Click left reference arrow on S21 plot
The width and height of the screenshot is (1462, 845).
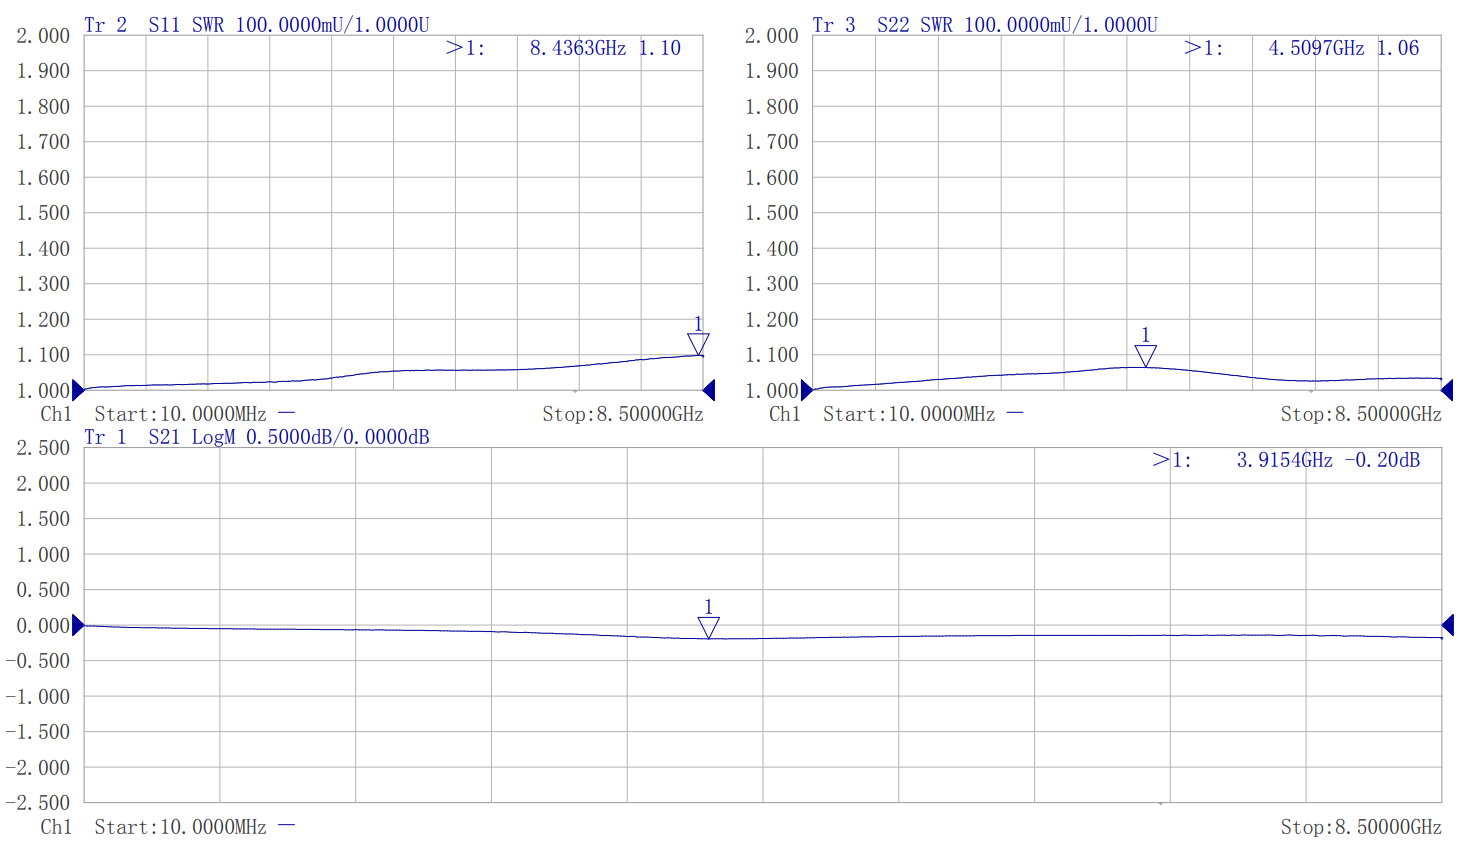point(78,626)
